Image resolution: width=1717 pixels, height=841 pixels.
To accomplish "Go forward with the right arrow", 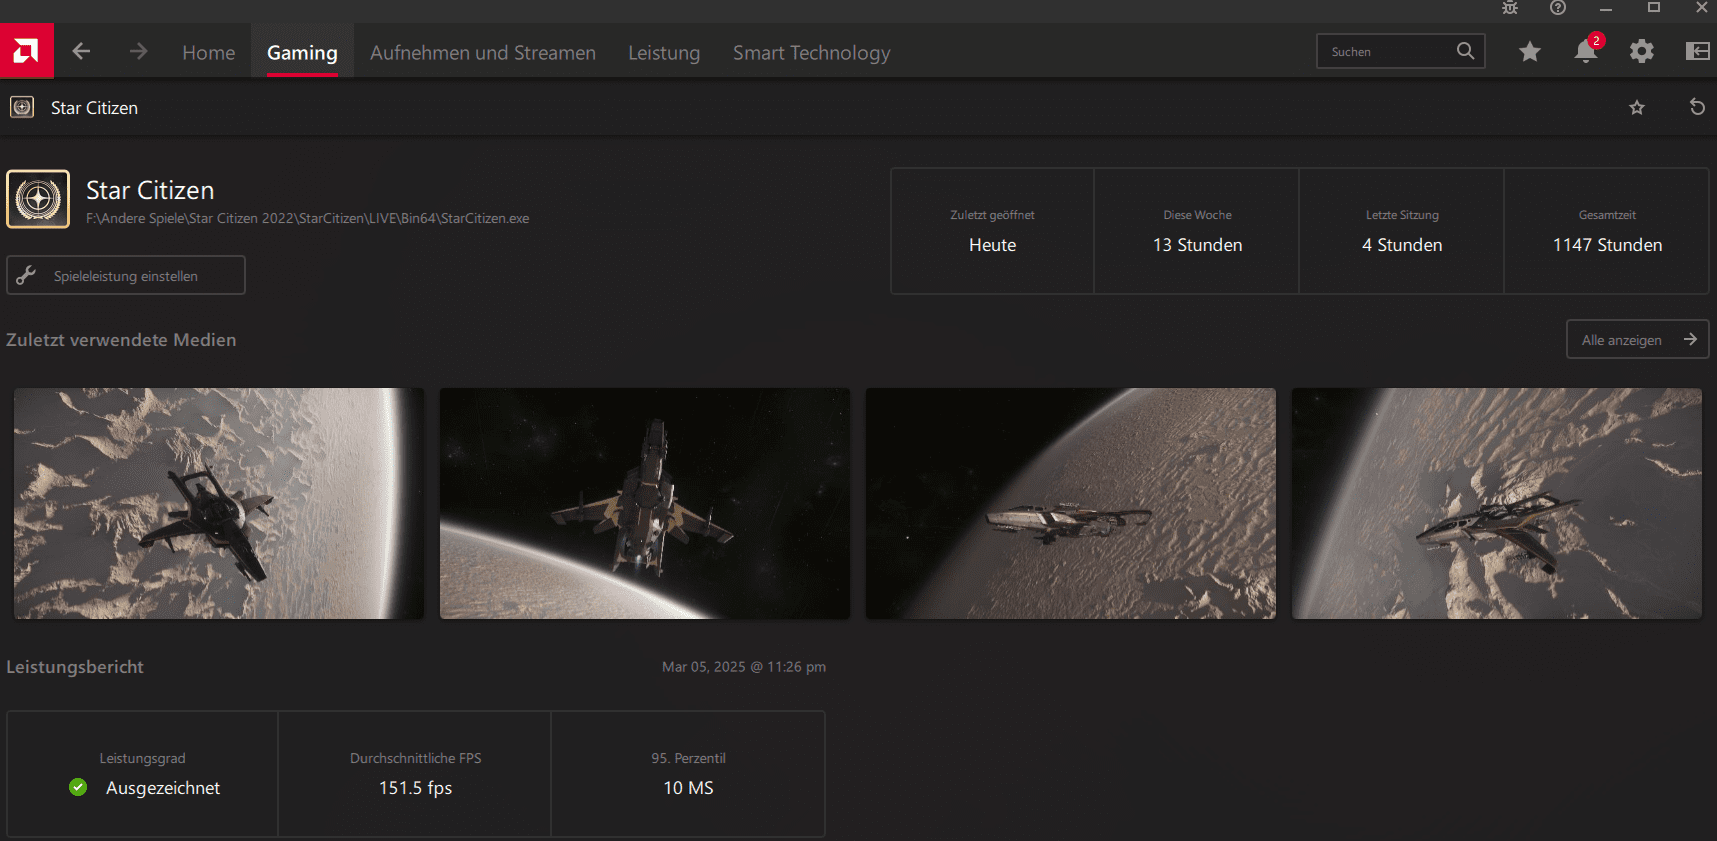I will coord(138,51).
